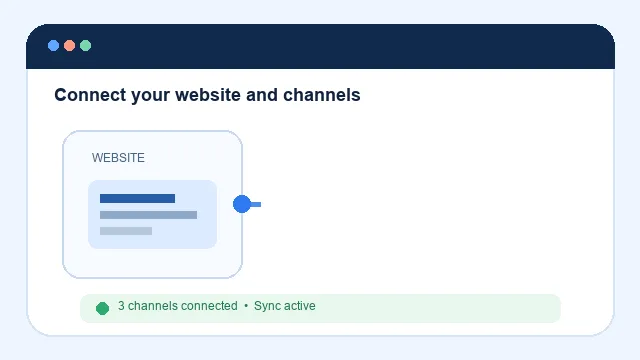
Task: Click the '3 channels connected' status text
Action: coord(178,306)
